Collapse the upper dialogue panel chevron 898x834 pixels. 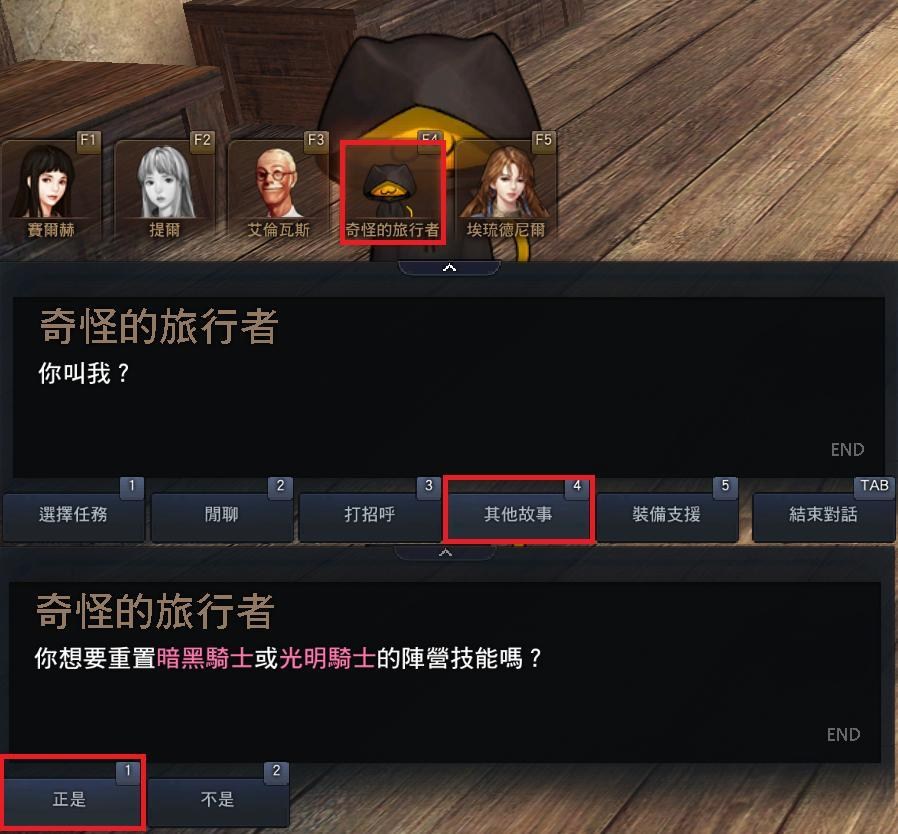point(450,267)
